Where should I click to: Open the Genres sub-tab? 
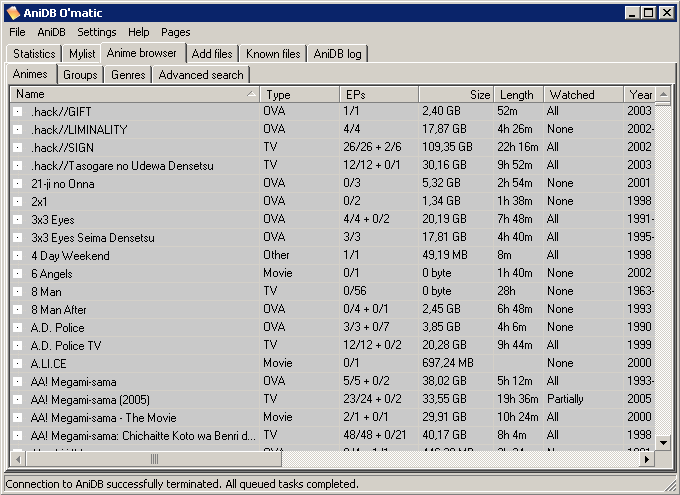click(x=128, y=75)
